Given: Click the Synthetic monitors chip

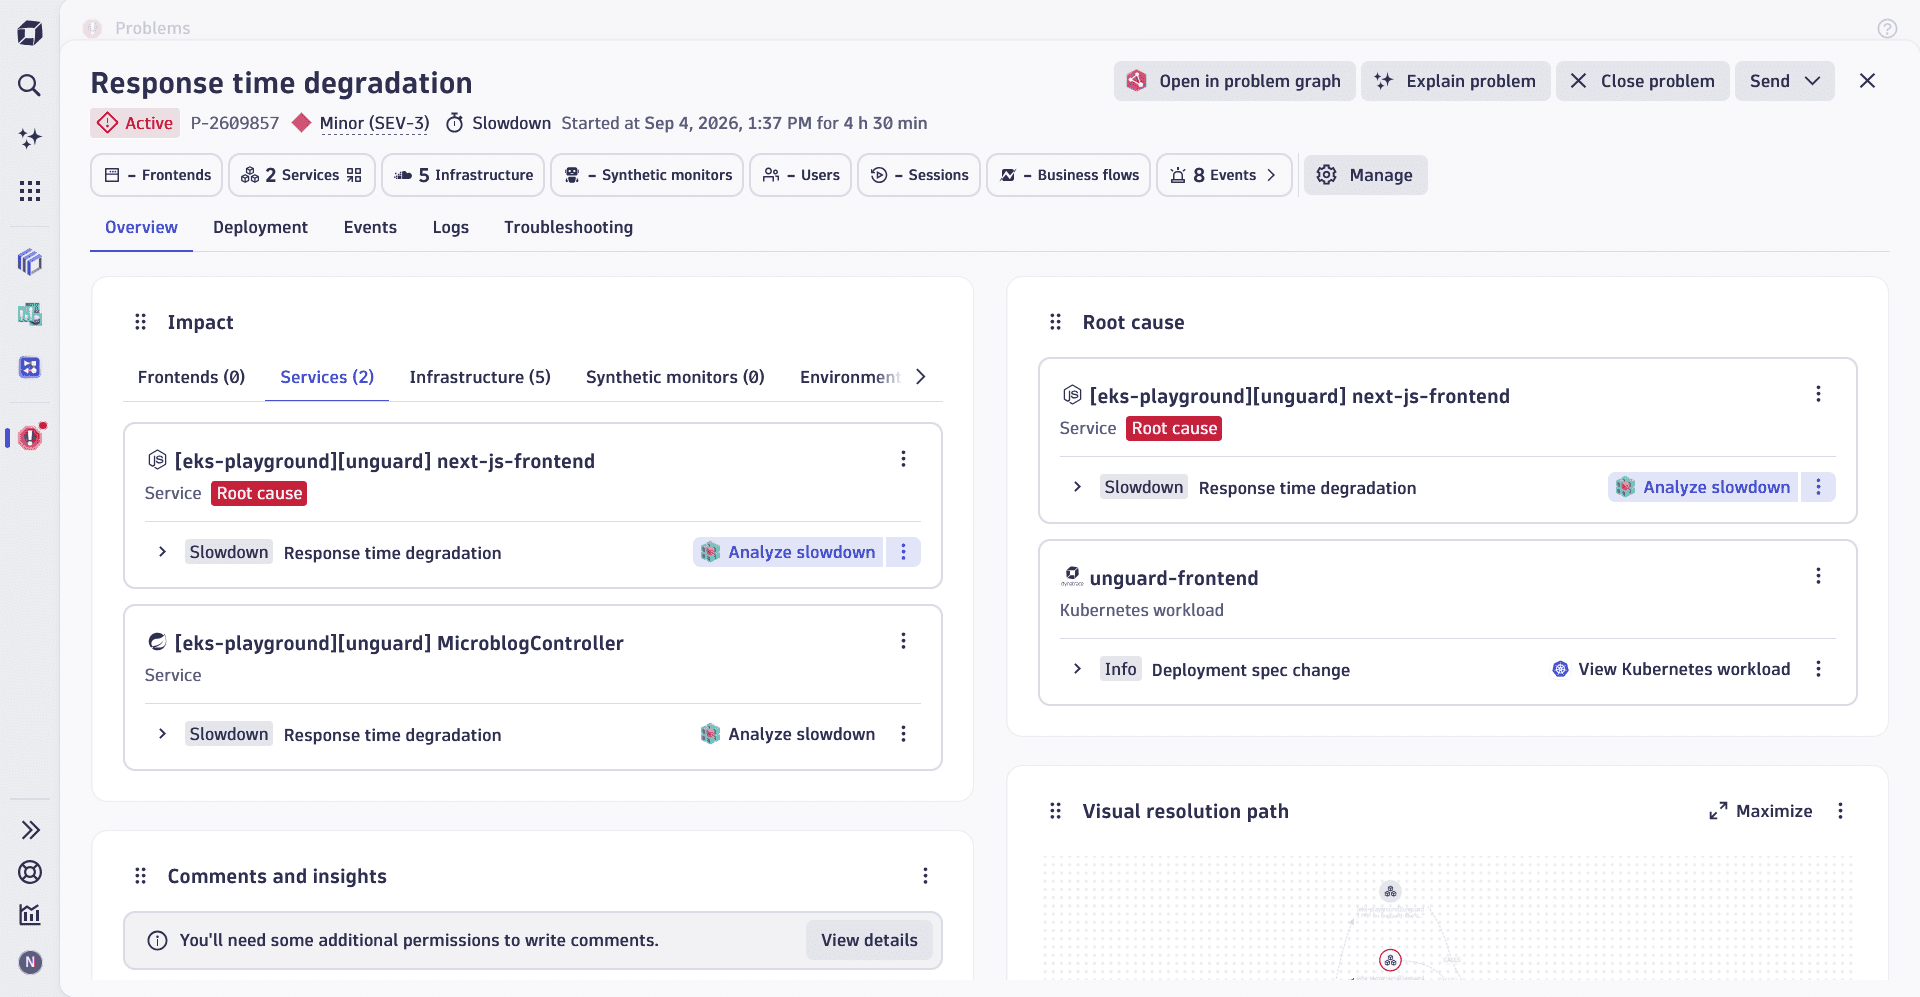Looking at the screenshot, I should pos(647,175).
